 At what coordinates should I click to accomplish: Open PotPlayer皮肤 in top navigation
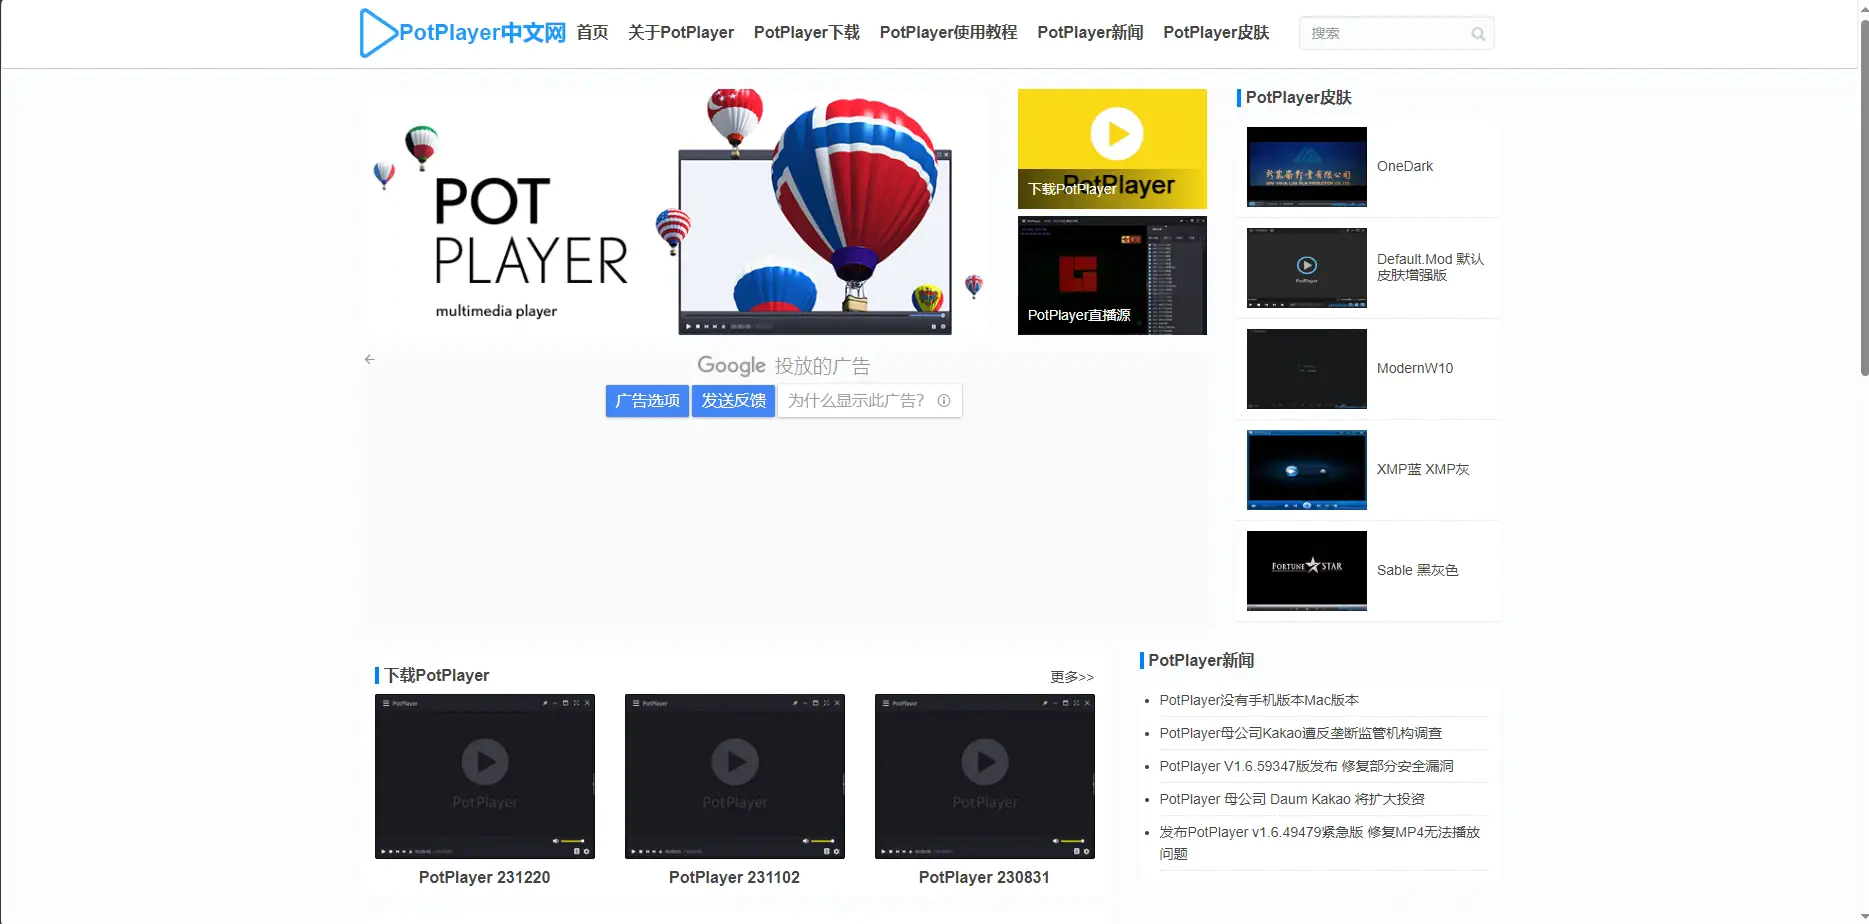[x=1217, y=33]
